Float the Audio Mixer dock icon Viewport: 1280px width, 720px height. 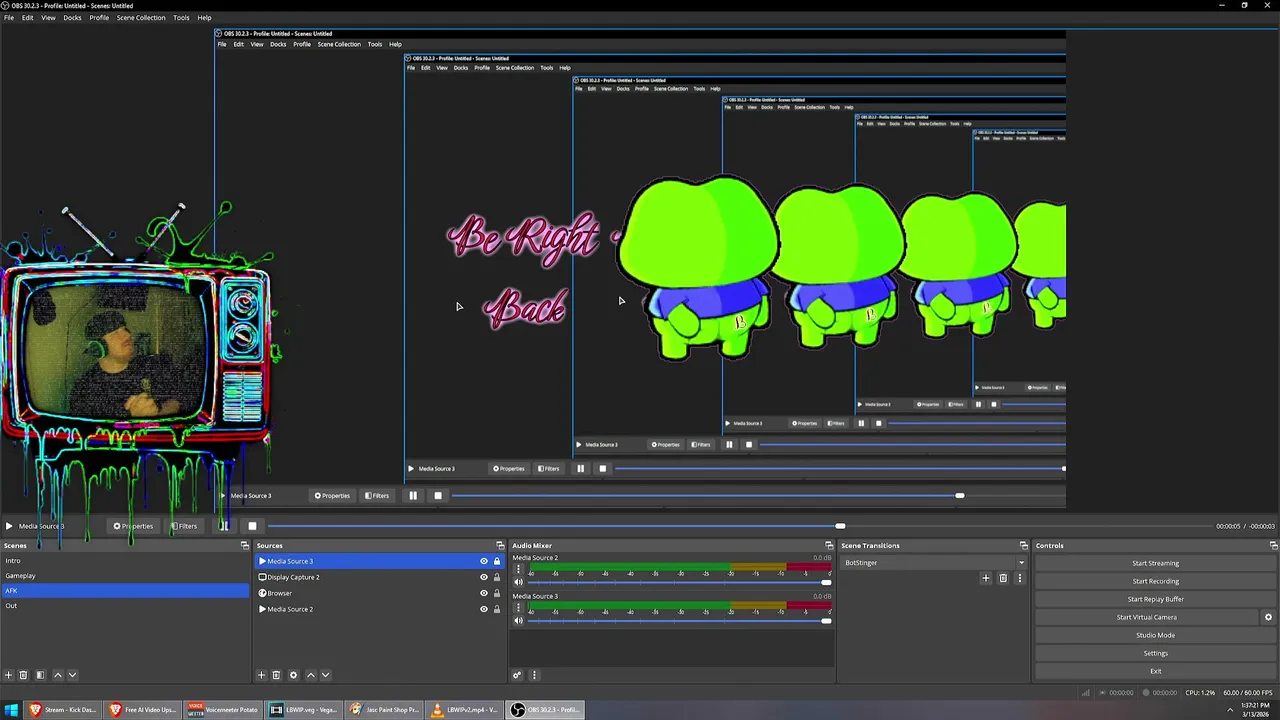point(828,546)
